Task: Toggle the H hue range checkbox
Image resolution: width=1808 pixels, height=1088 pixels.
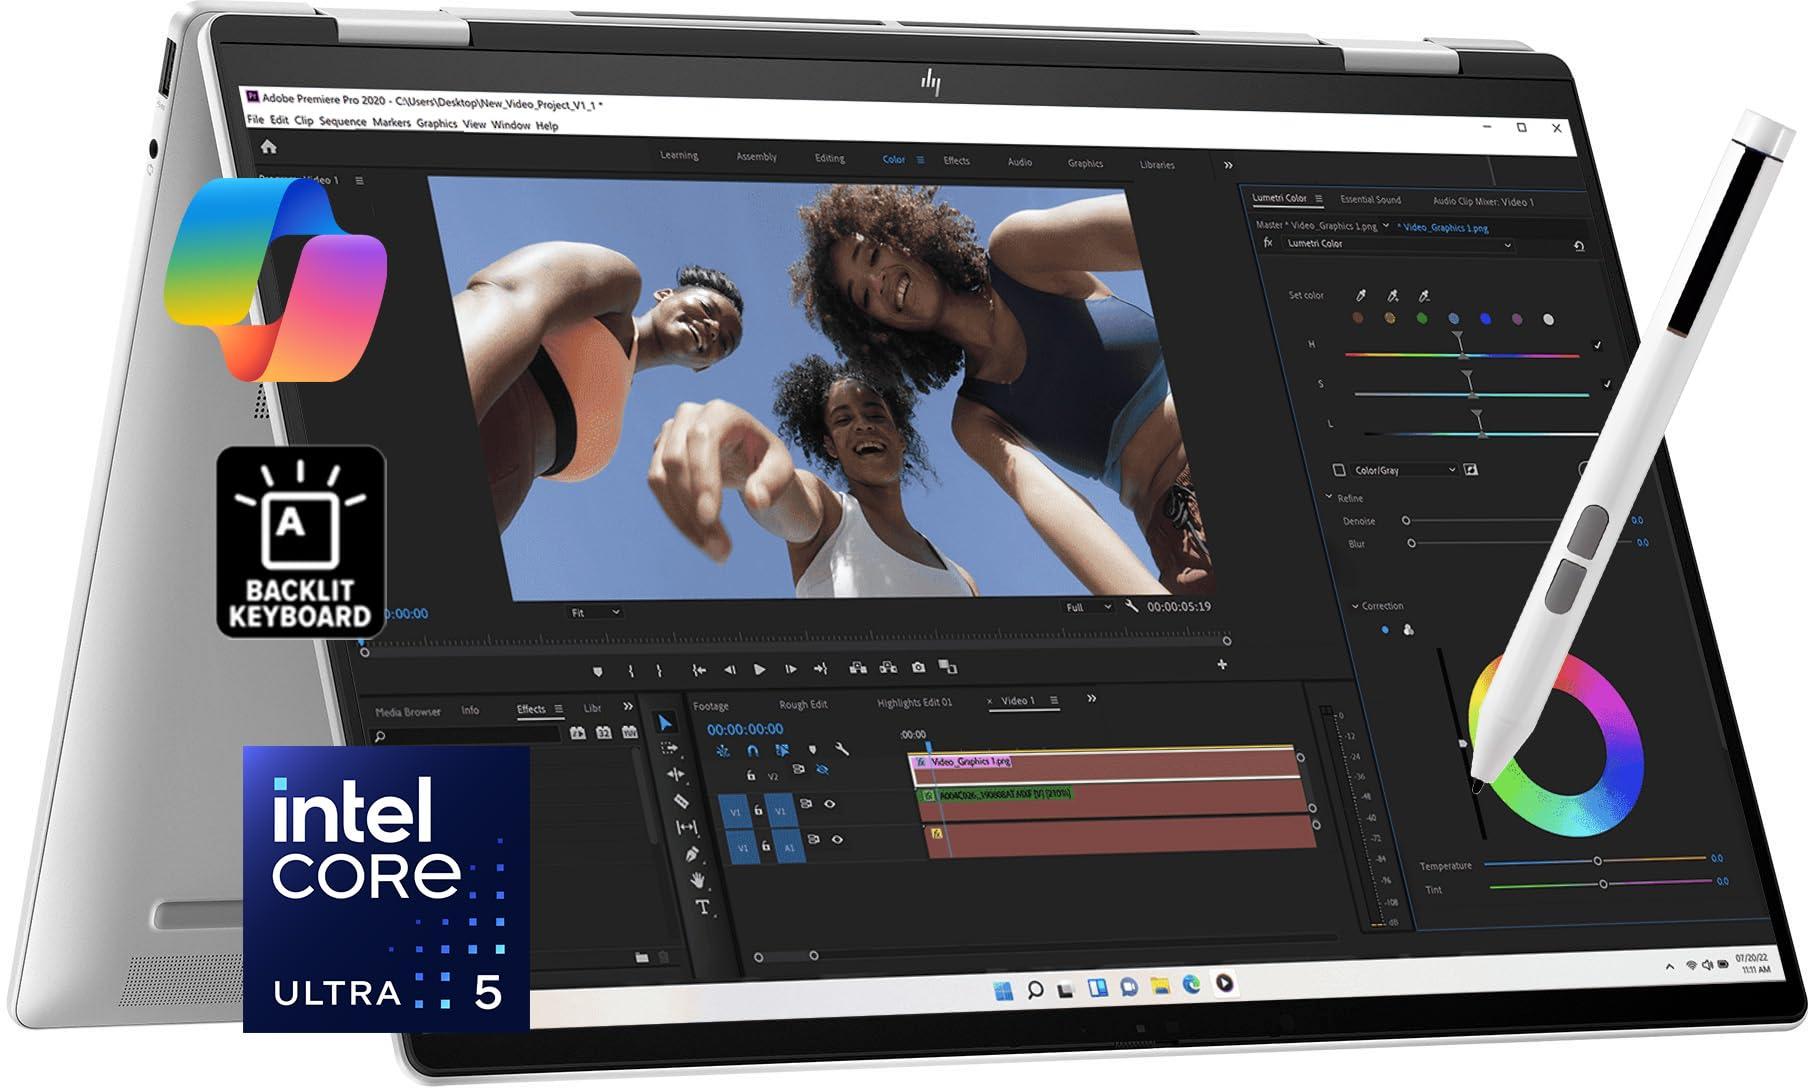Action: tap(1597, 345)
